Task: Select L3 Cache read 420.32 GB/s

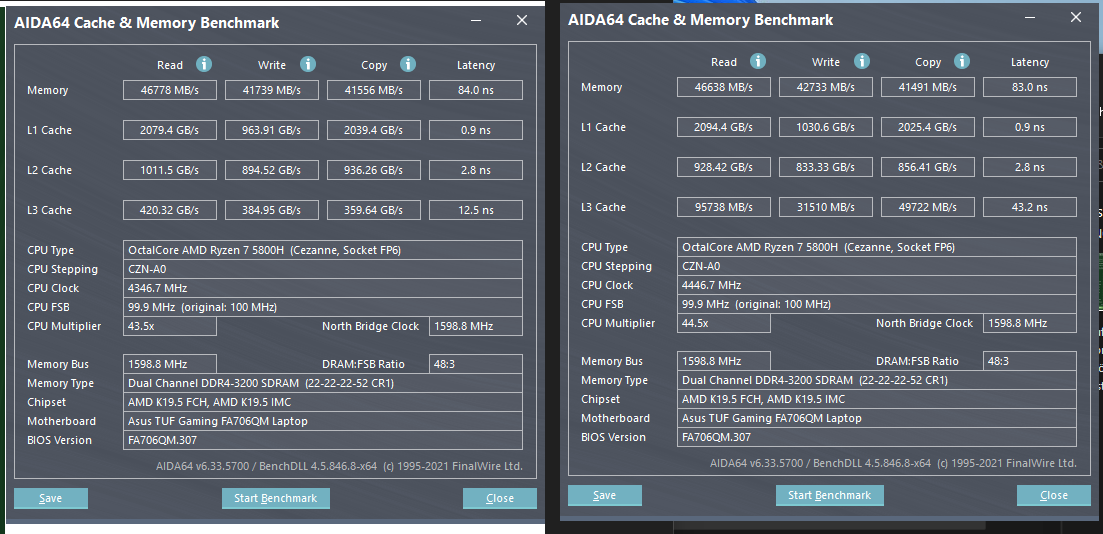Action: 170,210
